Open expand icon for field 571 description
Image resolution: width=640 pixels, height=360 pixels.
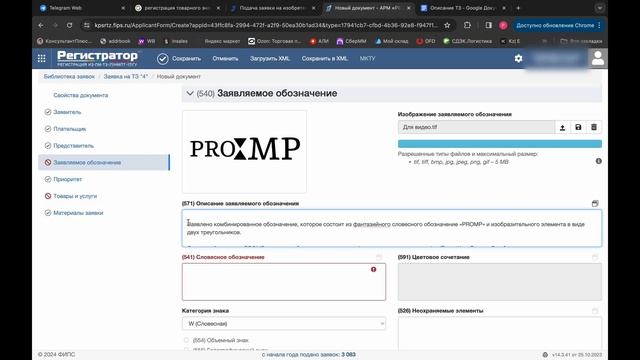[595, 203]
